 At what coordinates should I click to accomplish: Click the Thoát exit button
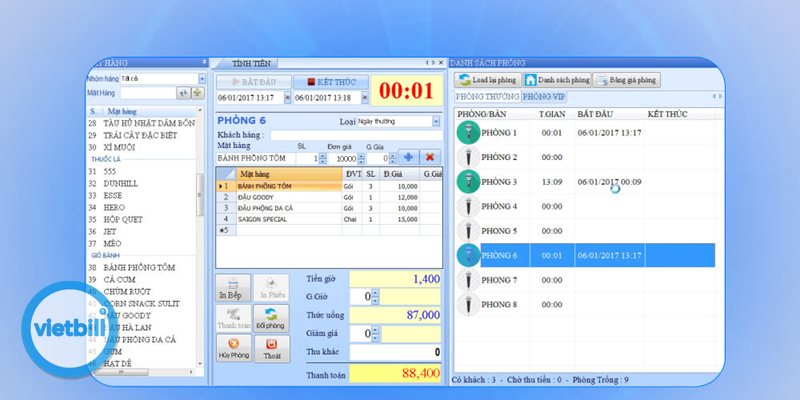[x=271, y=348]
